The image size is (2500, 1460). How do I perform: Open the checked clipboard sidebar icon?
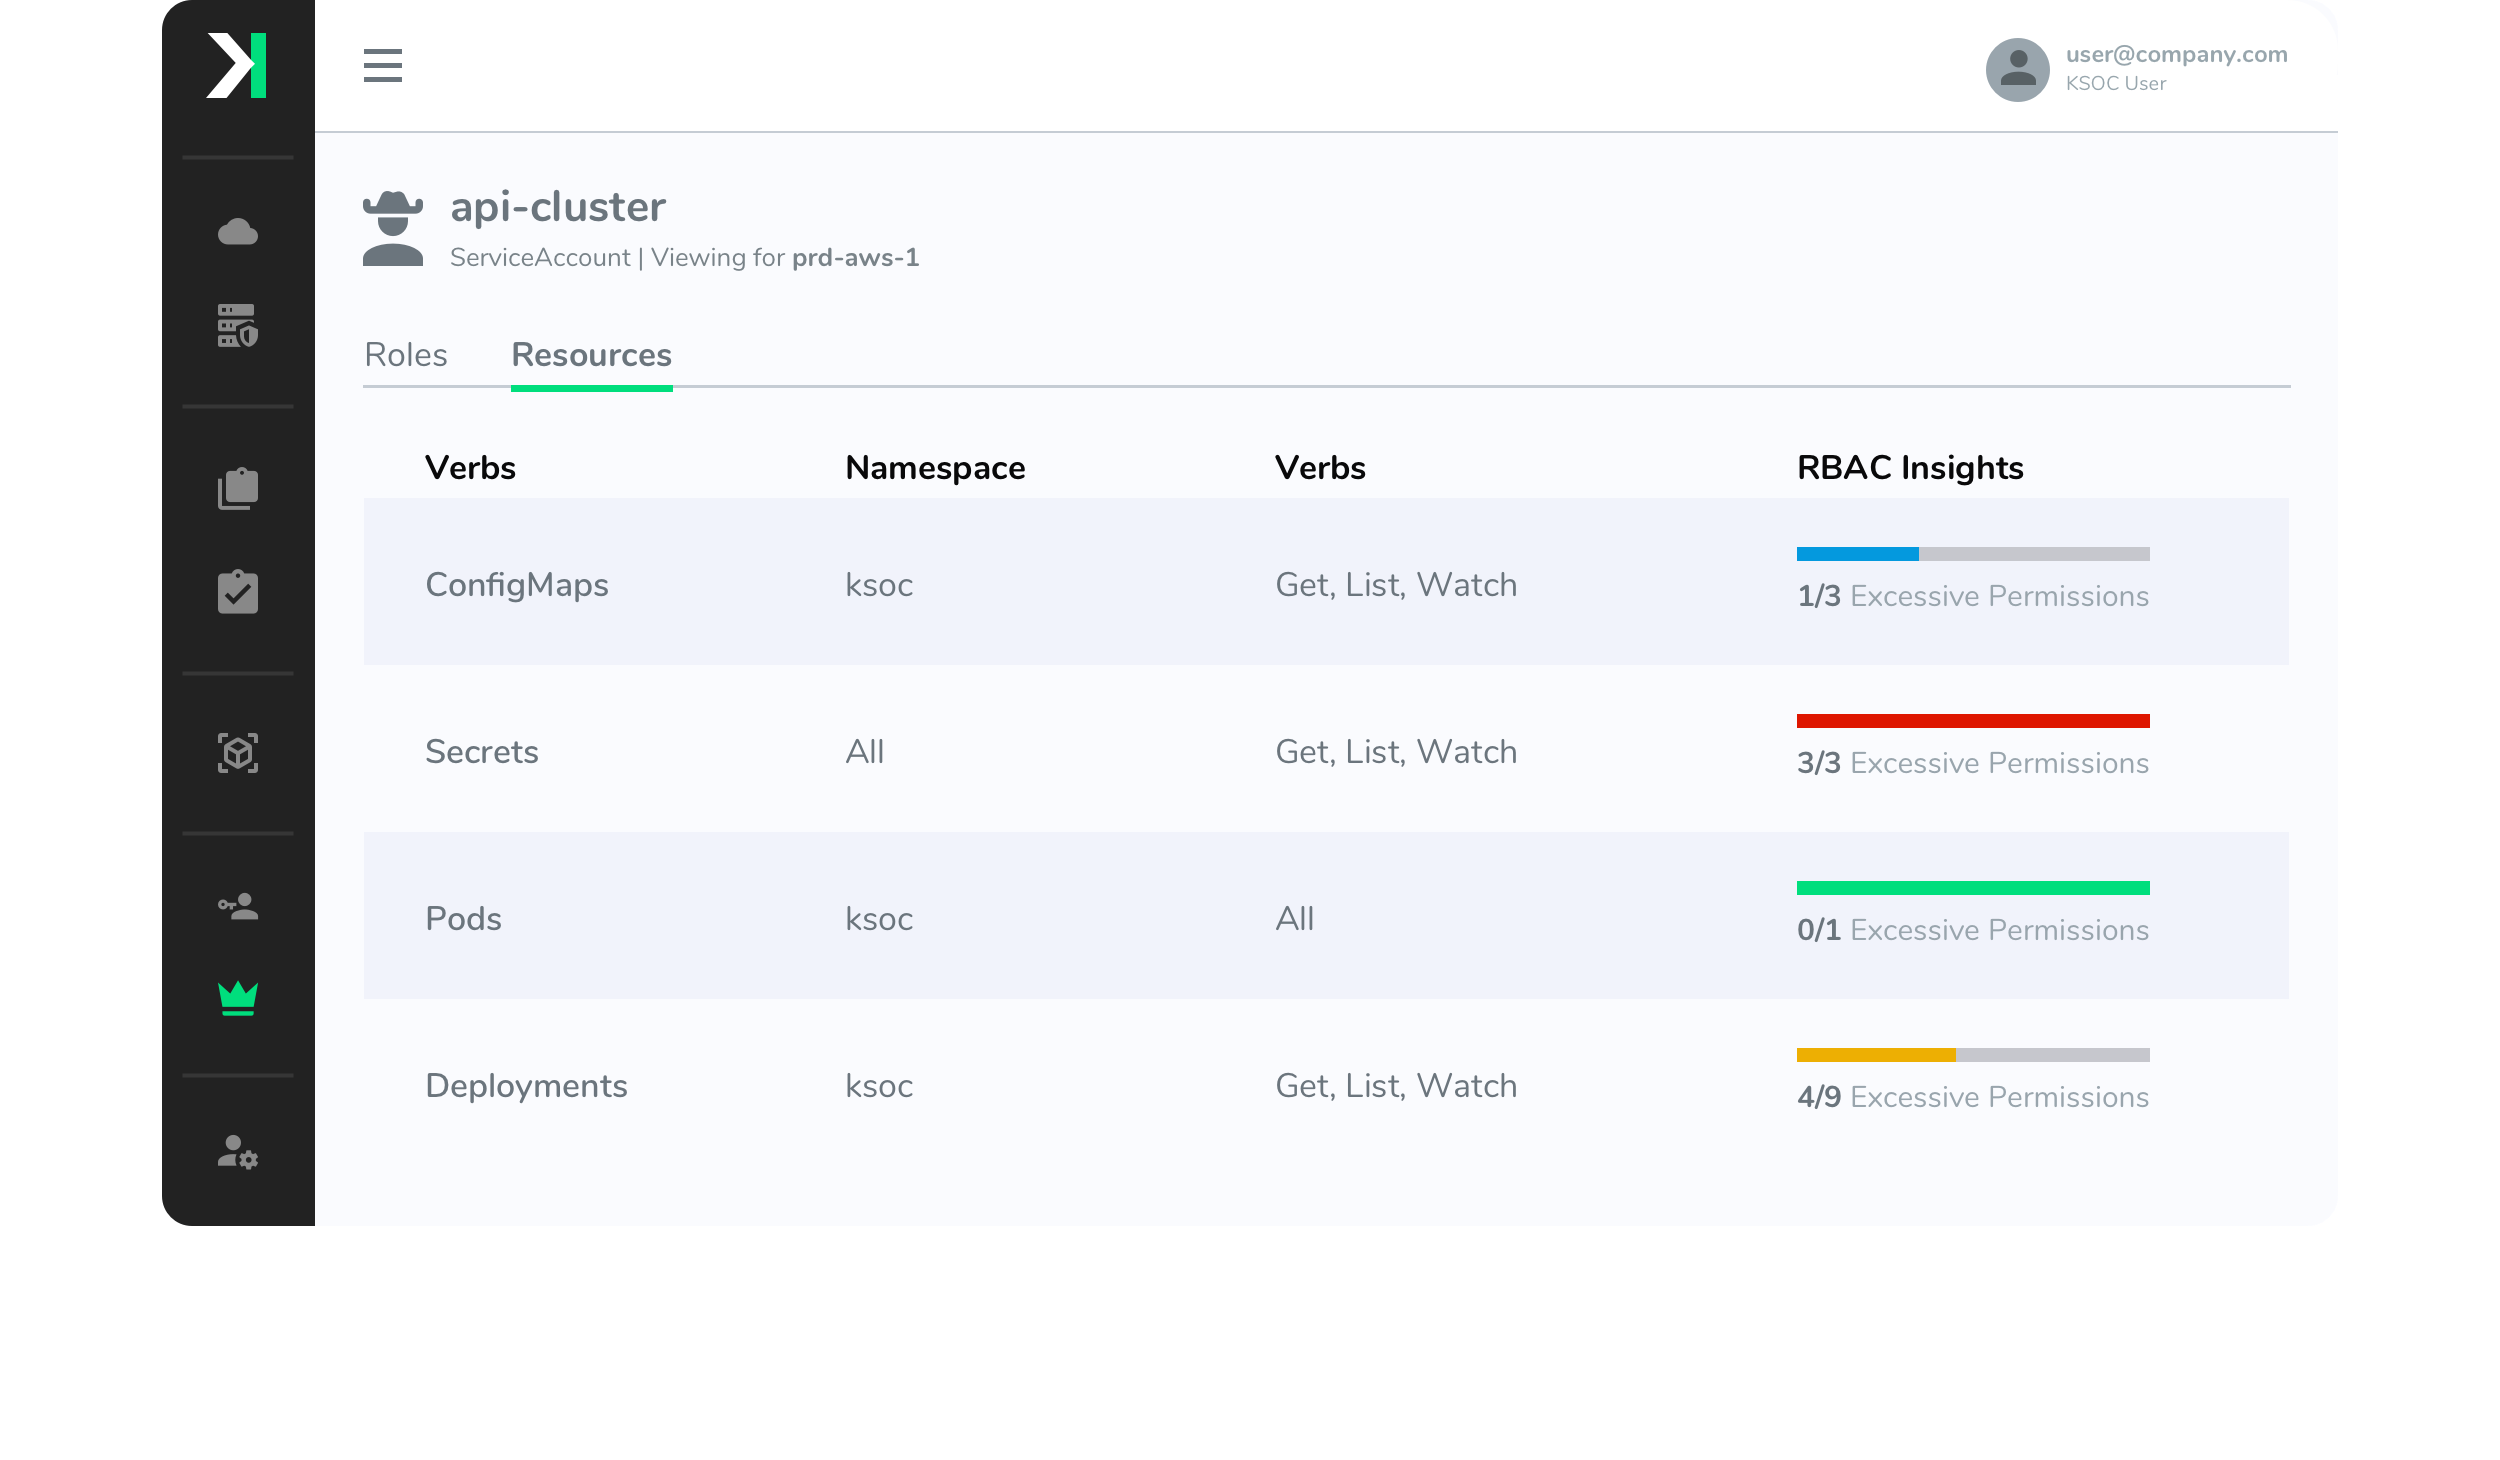point(238,592)
